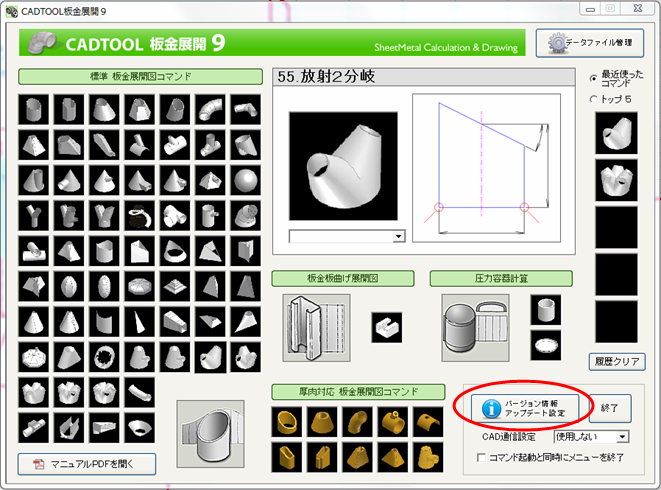Choose the octagonal dome icon
Image resolution: width=661 pixels, height=490 pixels.
pos(140,286)
